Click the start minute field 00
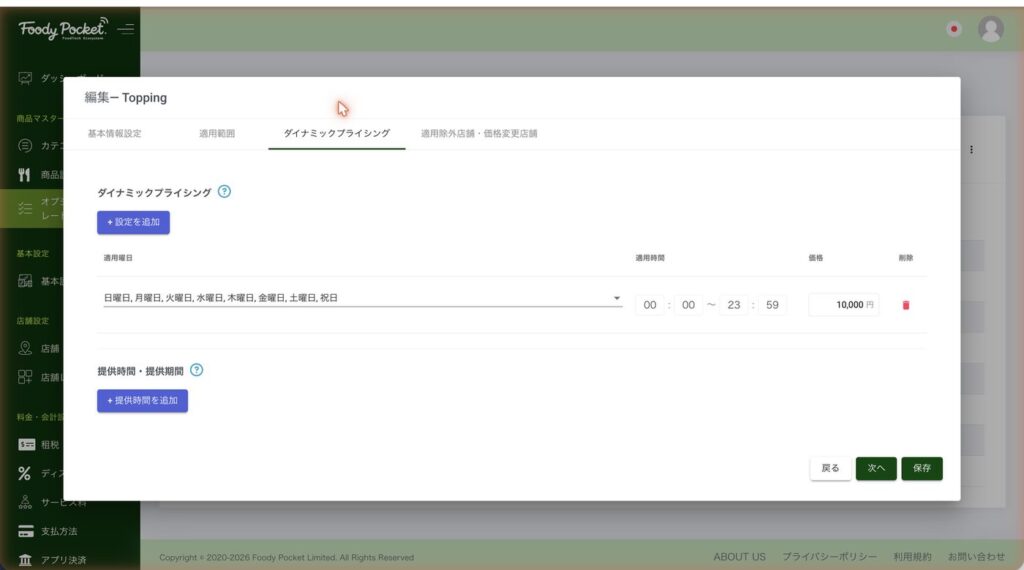 [x=688, y=305]
